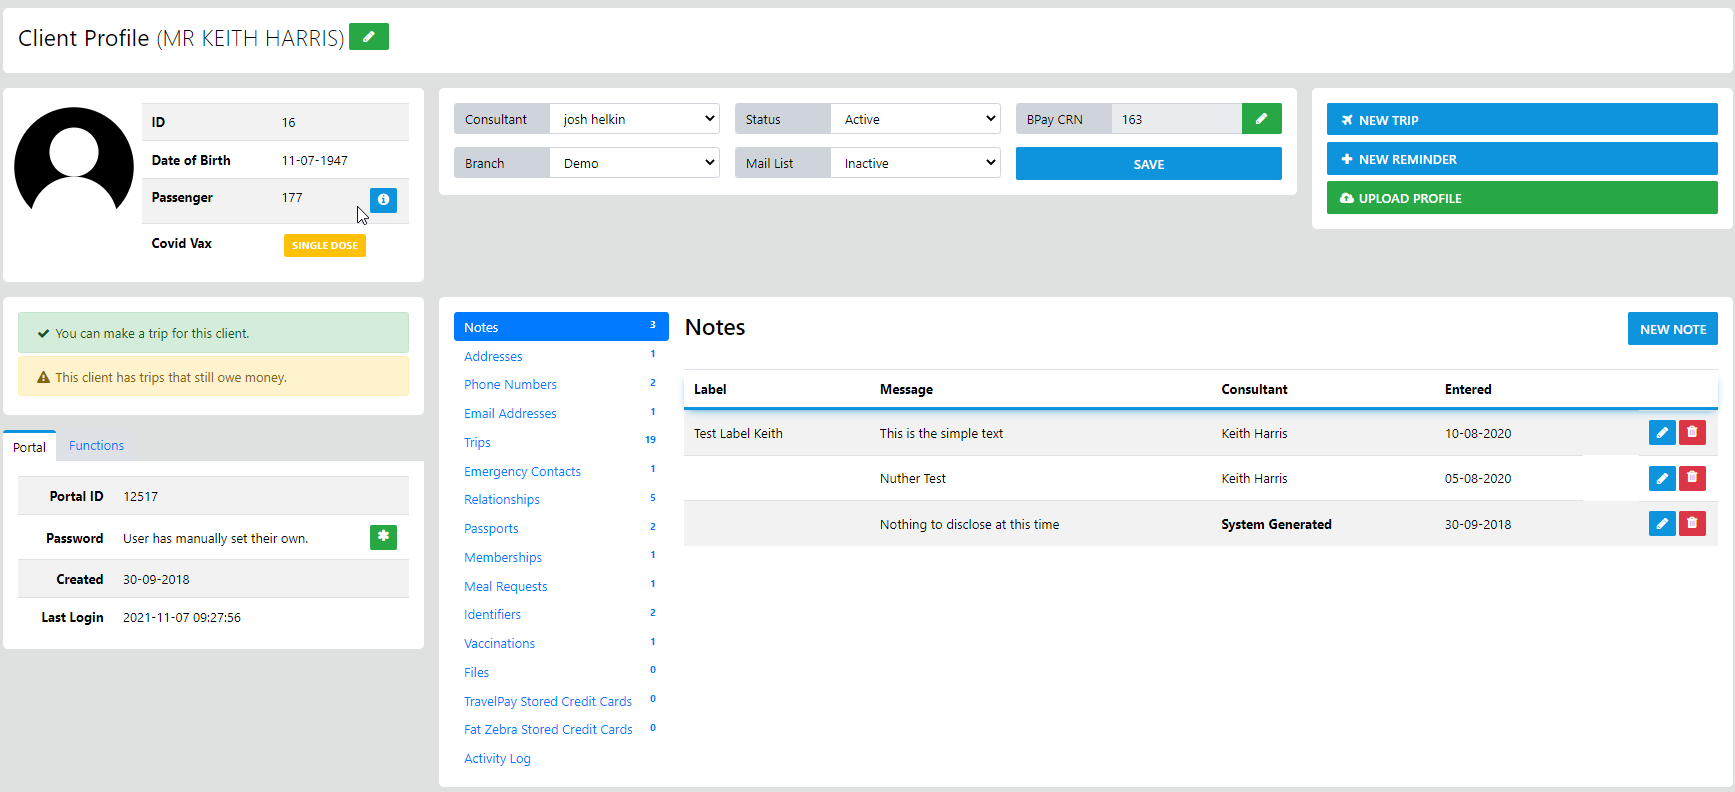Click the green password reset asterisk icon
This screenshot has height=792, width=1735.
383,537
